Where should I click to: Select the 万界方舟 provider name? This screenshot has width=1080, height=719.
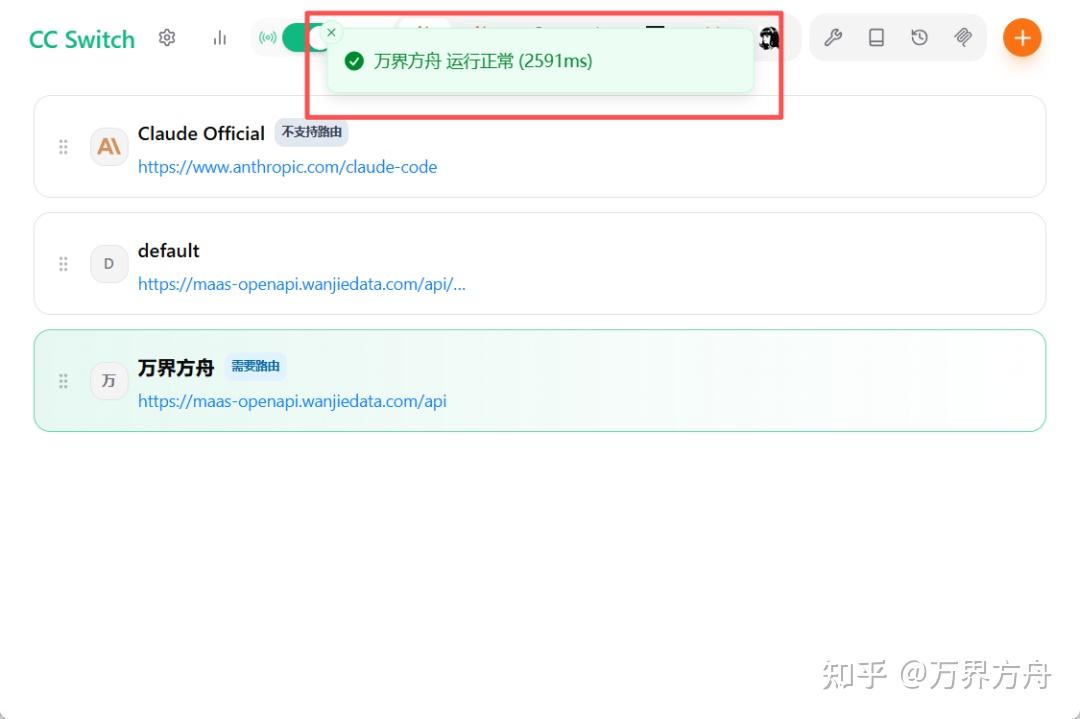point(176,368)
